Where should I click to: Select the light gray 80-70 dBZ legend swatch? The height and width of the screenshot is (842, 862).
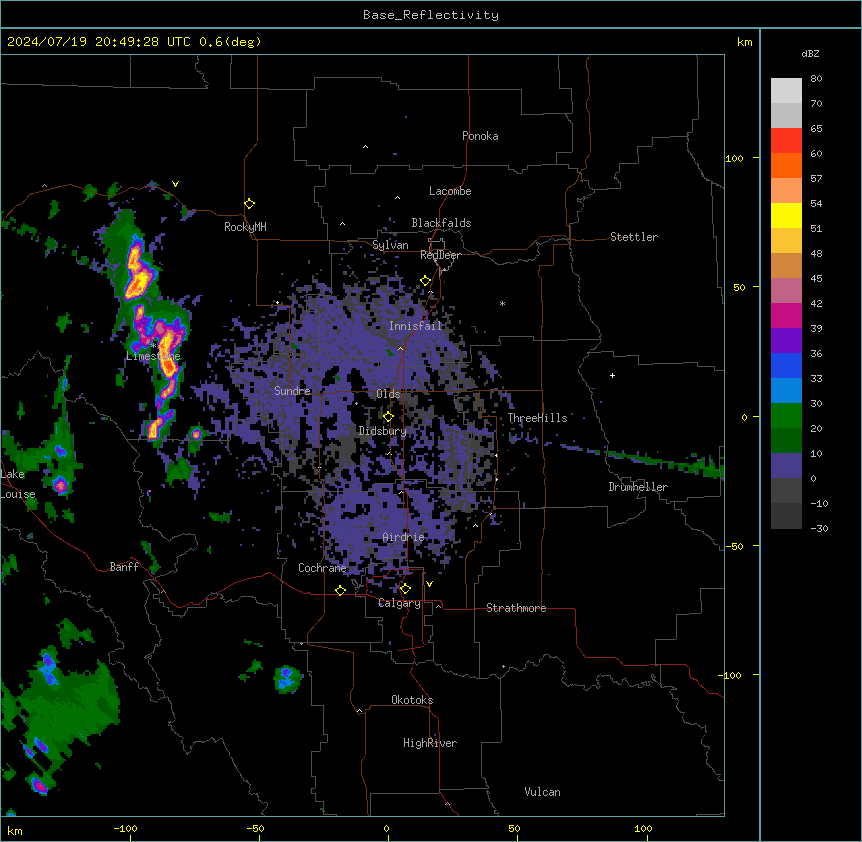786,91
